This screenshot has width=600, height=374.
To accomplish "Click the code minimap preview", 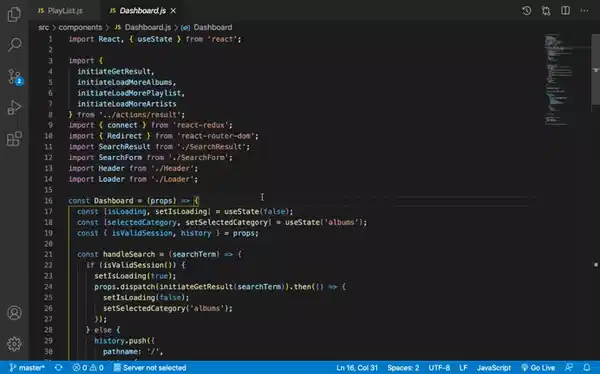I will coord(558,80).
